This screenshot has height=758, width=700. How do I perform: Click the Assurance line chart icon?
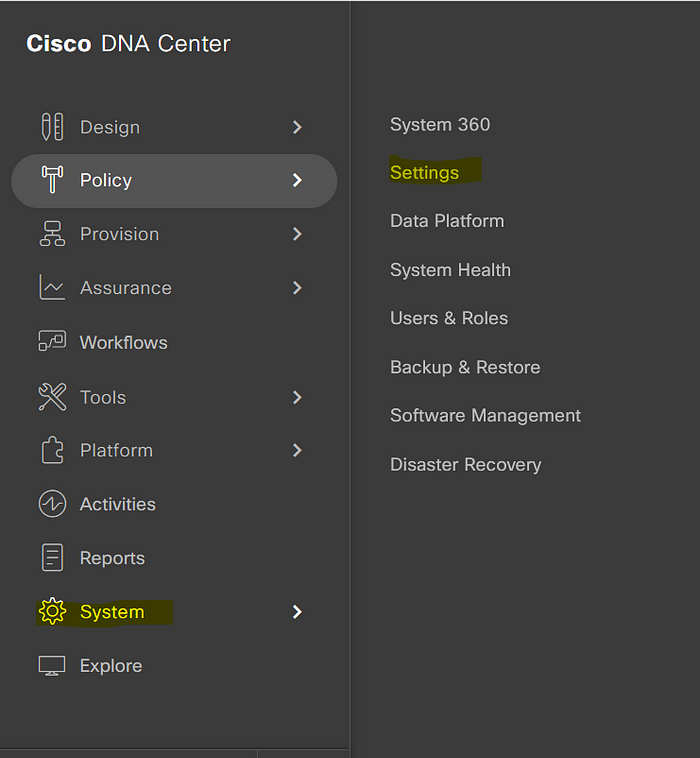pos(52,288)
